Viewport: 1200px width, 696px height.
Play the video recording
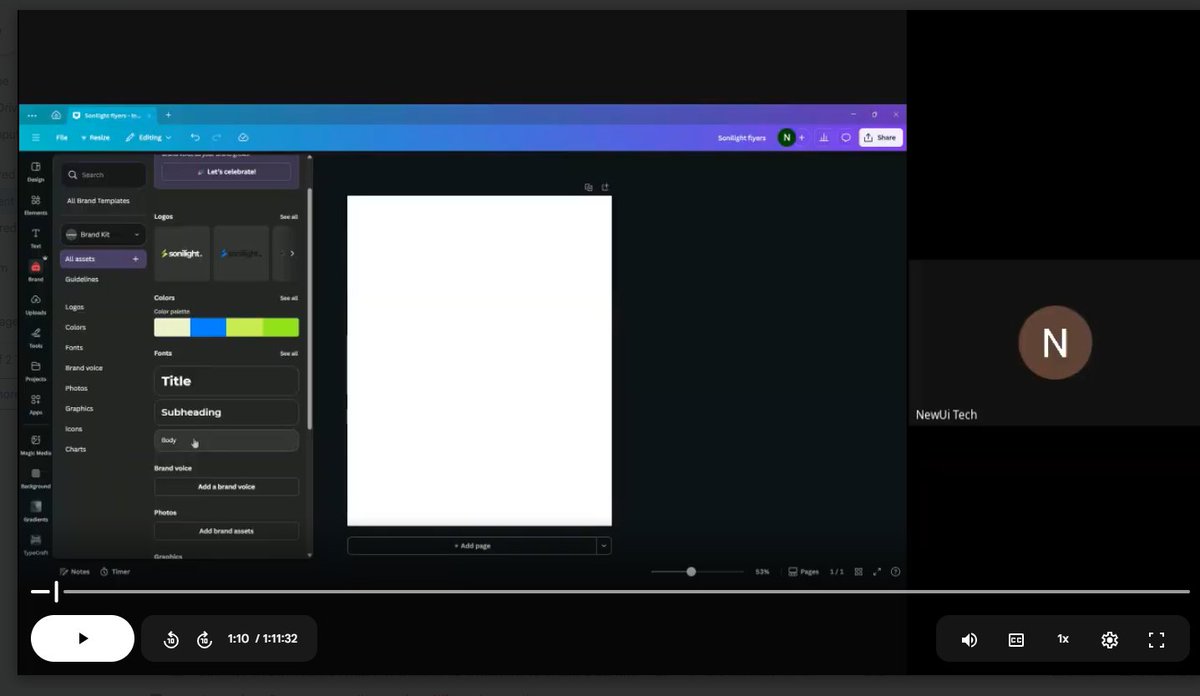(83, 638)
